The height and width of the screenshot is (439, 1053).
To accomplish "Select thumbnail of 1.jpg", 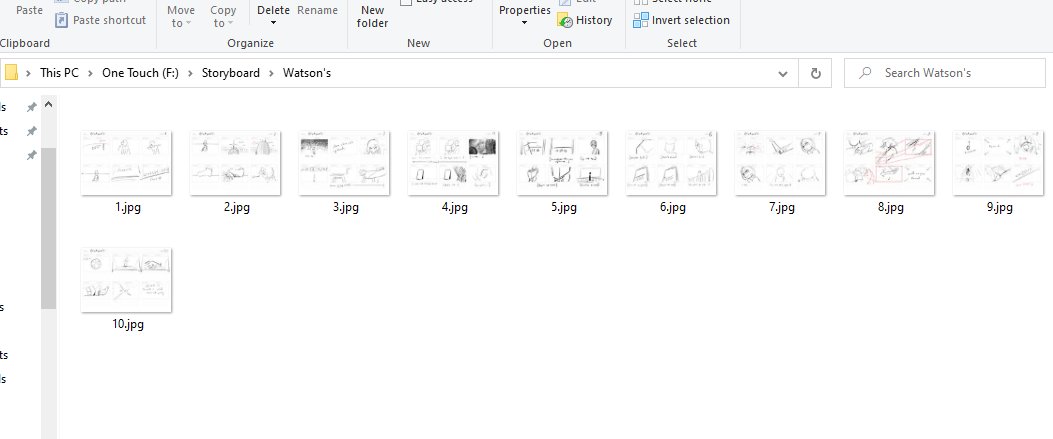I will tap(126, 162).
